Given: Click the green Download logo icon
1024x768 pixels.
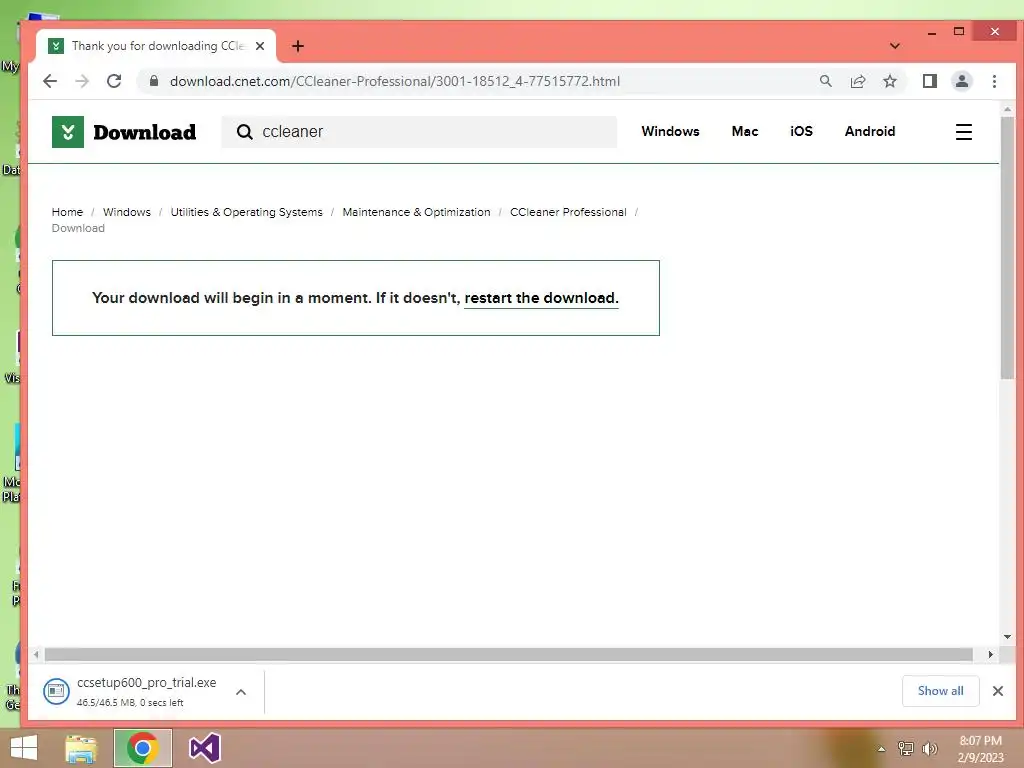Looking at the screenshot, I should click(68, 132).
